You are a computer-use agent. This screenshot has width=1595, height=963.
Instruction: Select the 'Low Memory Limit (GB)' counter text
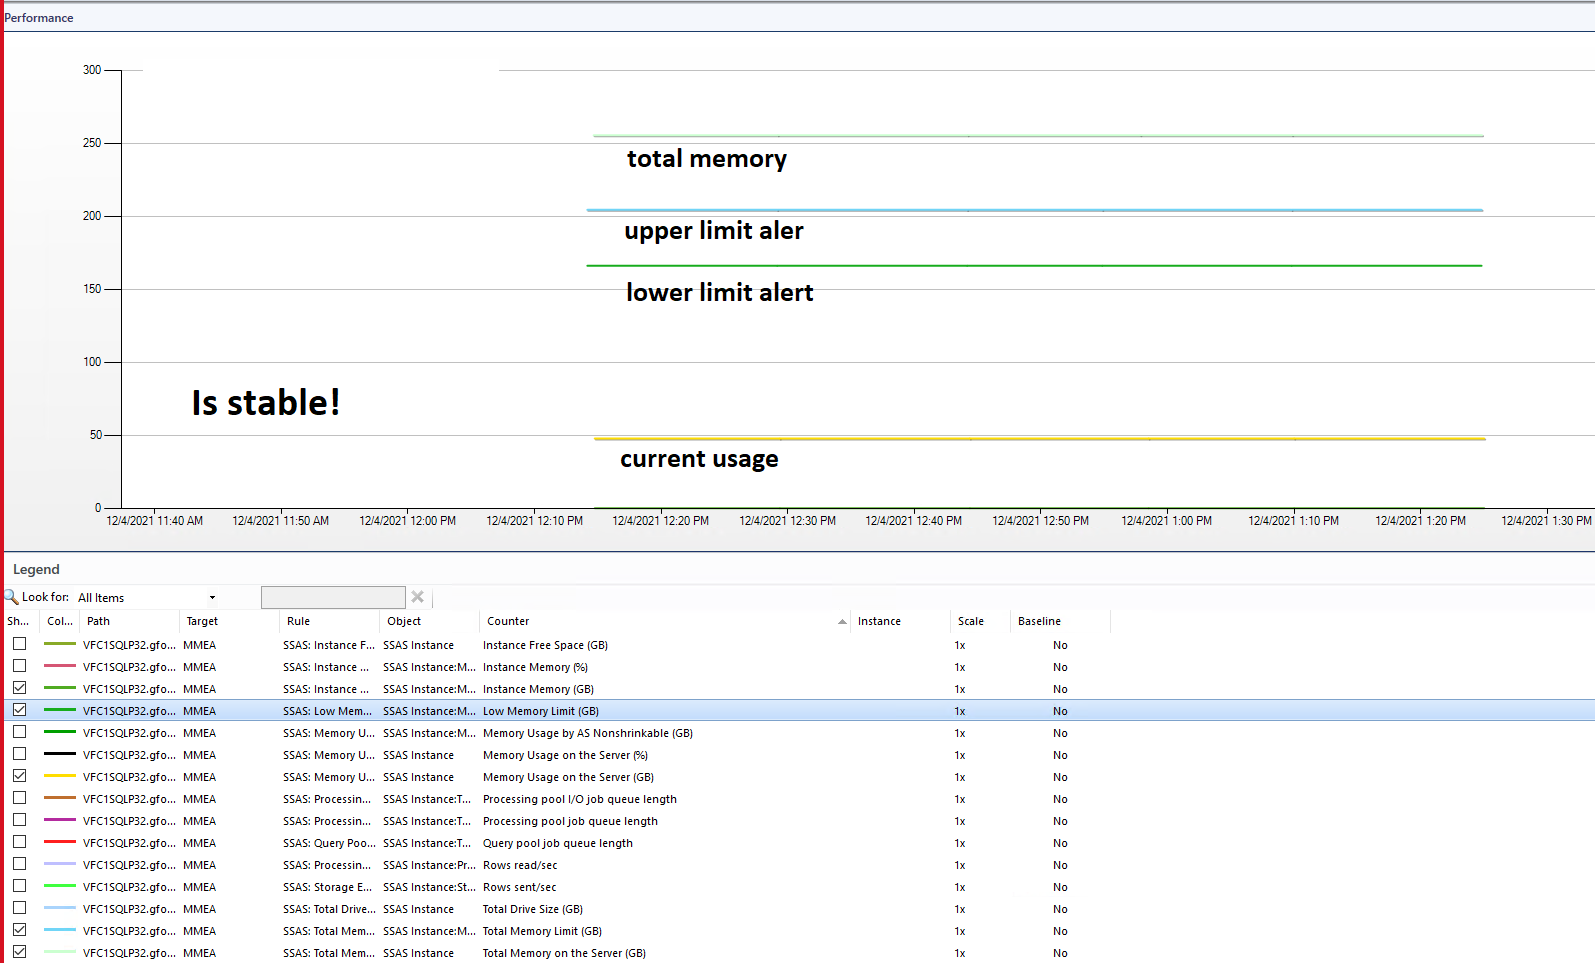541,711
